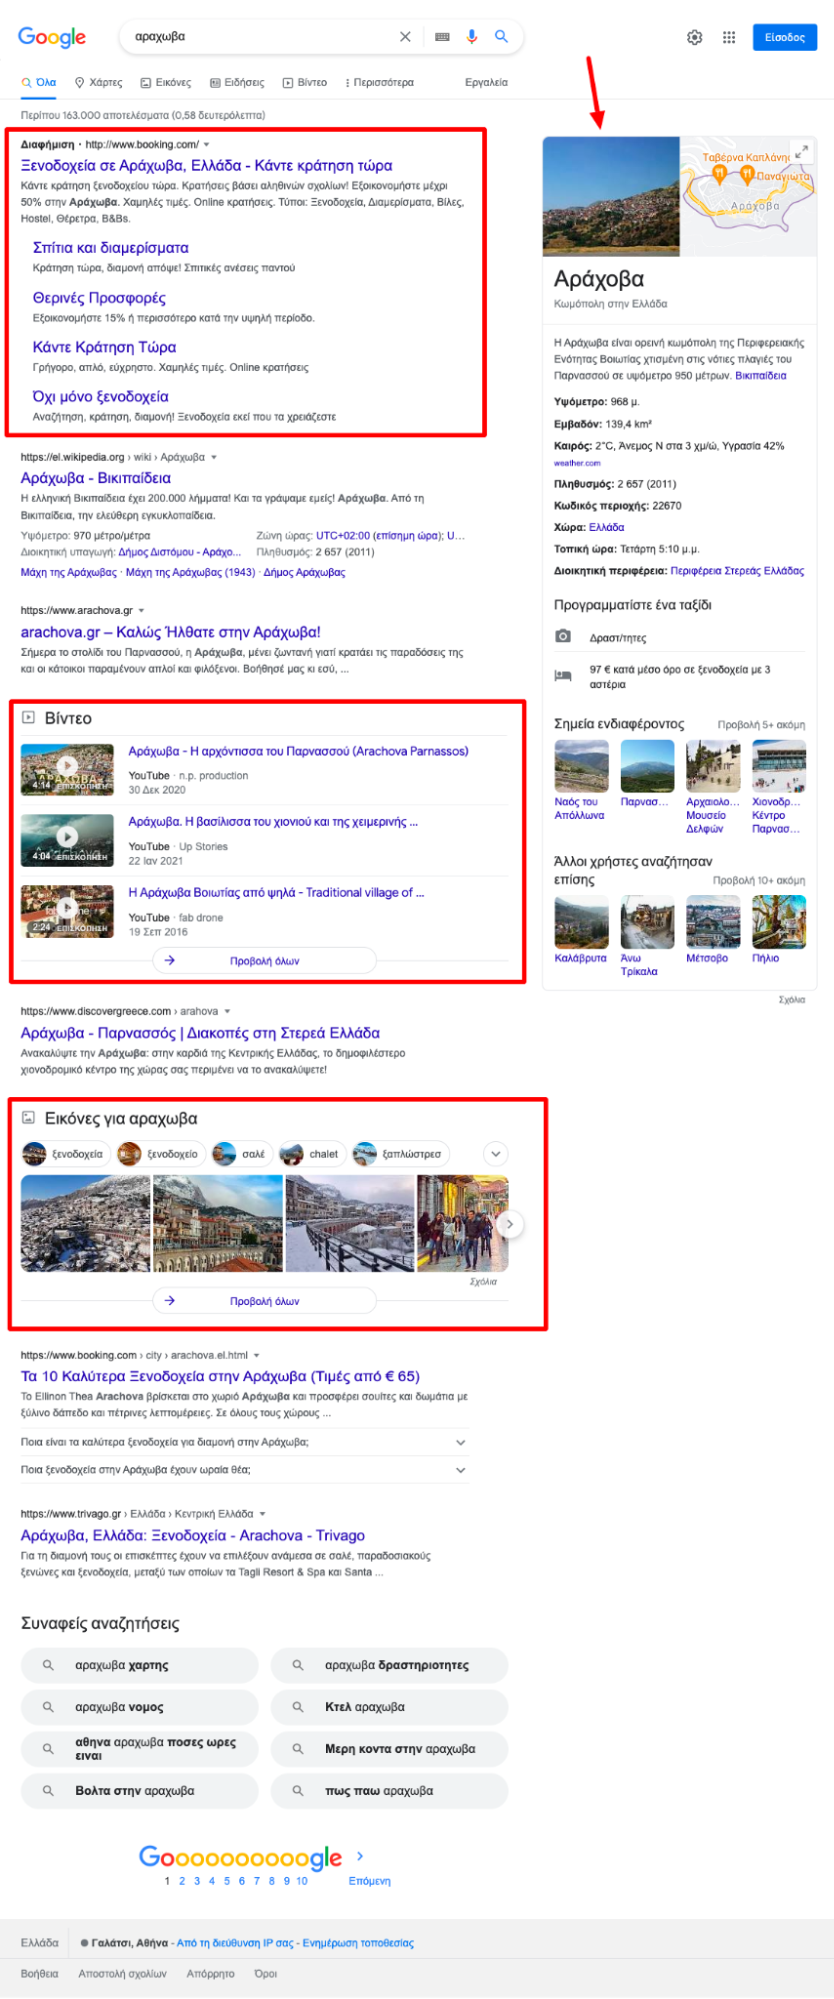This screenshot has width=834, height=1999.
Task: Switch to the Ειδήσεις tab
Action: coord(237,83)
